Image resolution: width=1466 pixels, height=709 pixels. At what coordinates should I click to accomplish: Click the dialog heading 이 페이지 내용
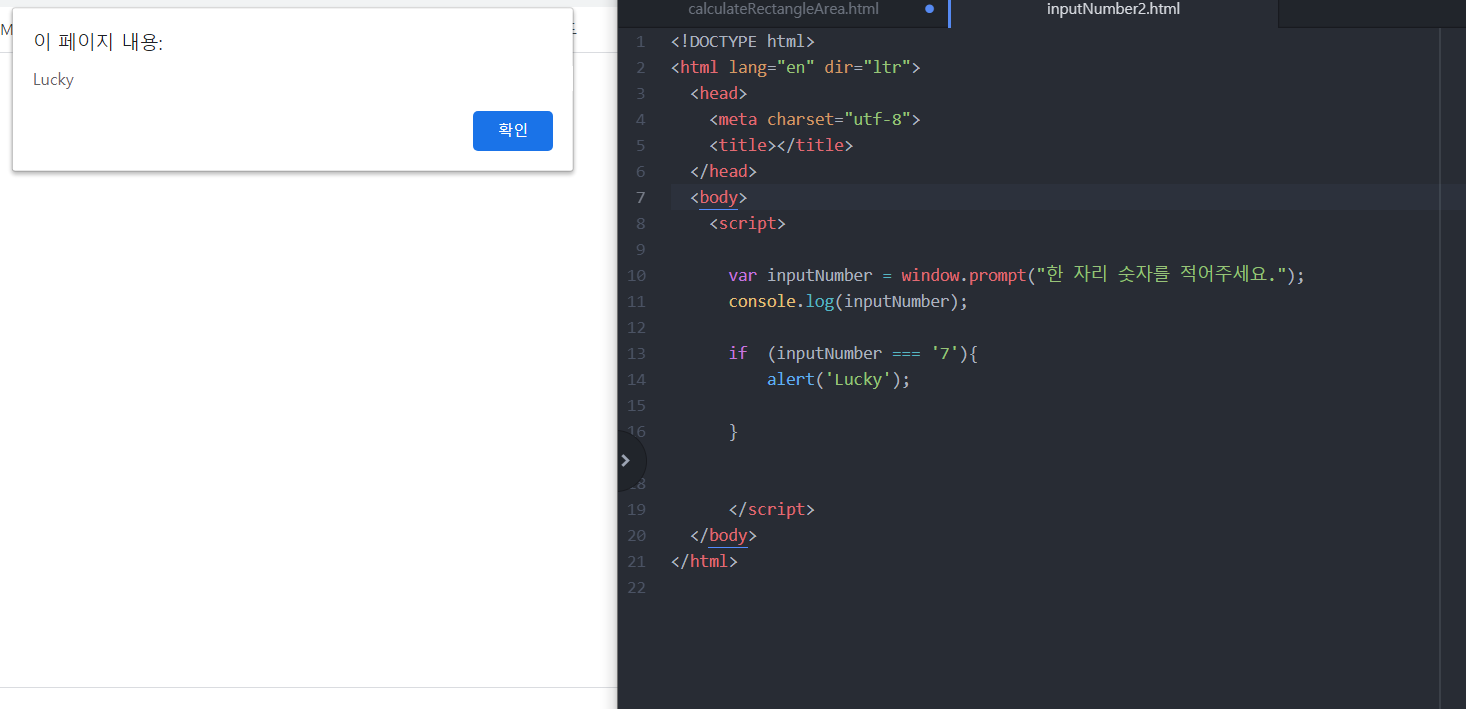click(x=98, y=42)
